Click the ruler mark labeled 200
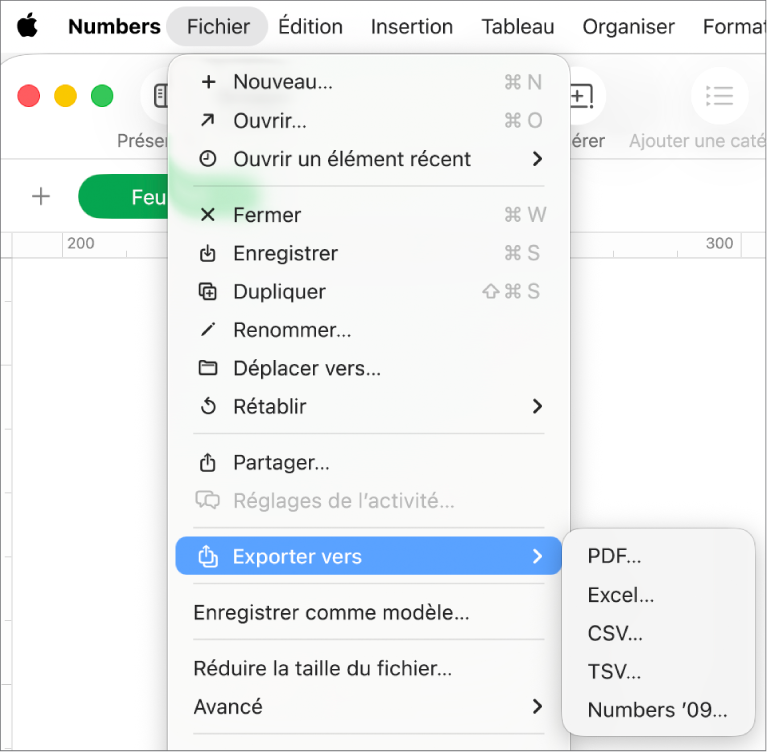The width and height of the screenshot is (769, 753). pos(81,243)
